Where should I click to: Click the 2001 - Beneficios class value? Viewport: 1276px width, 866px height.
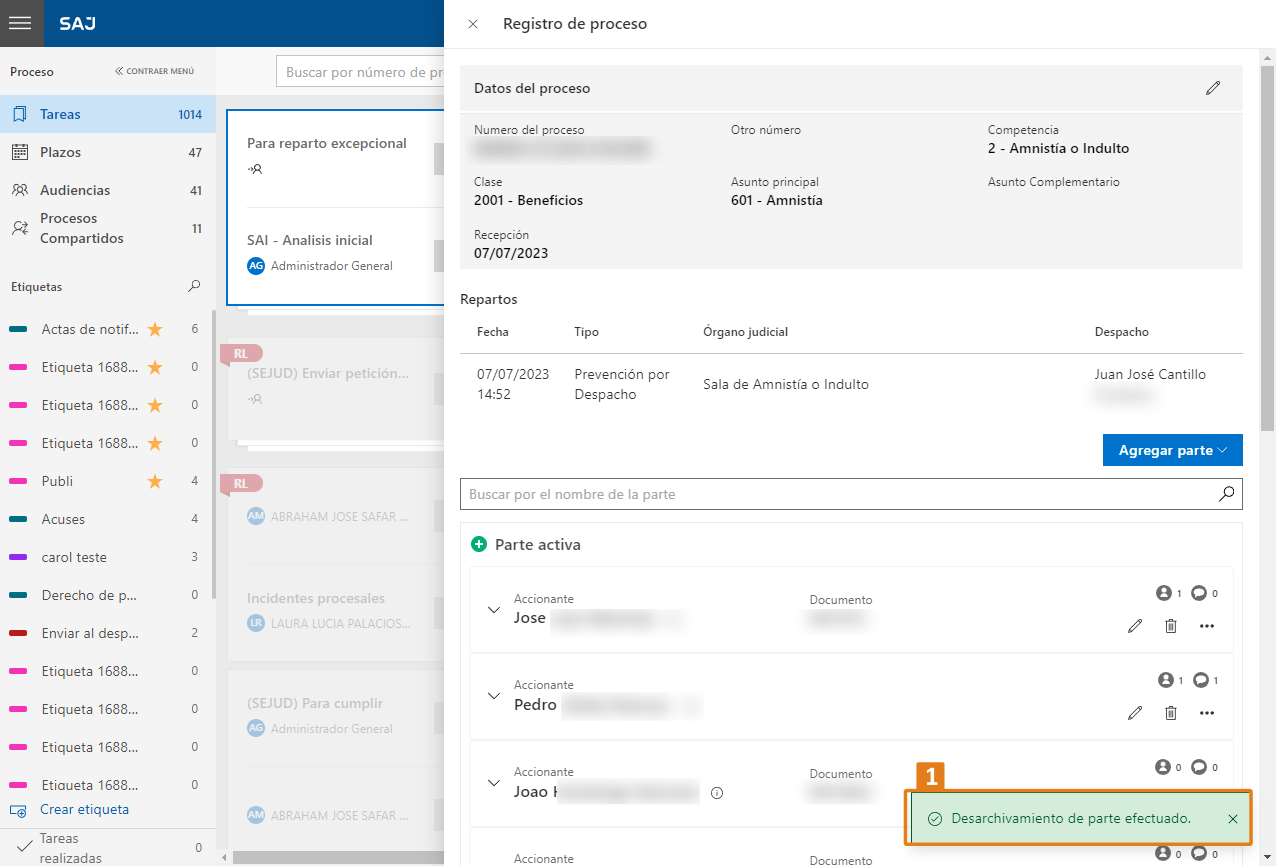[x=528, y=200]
